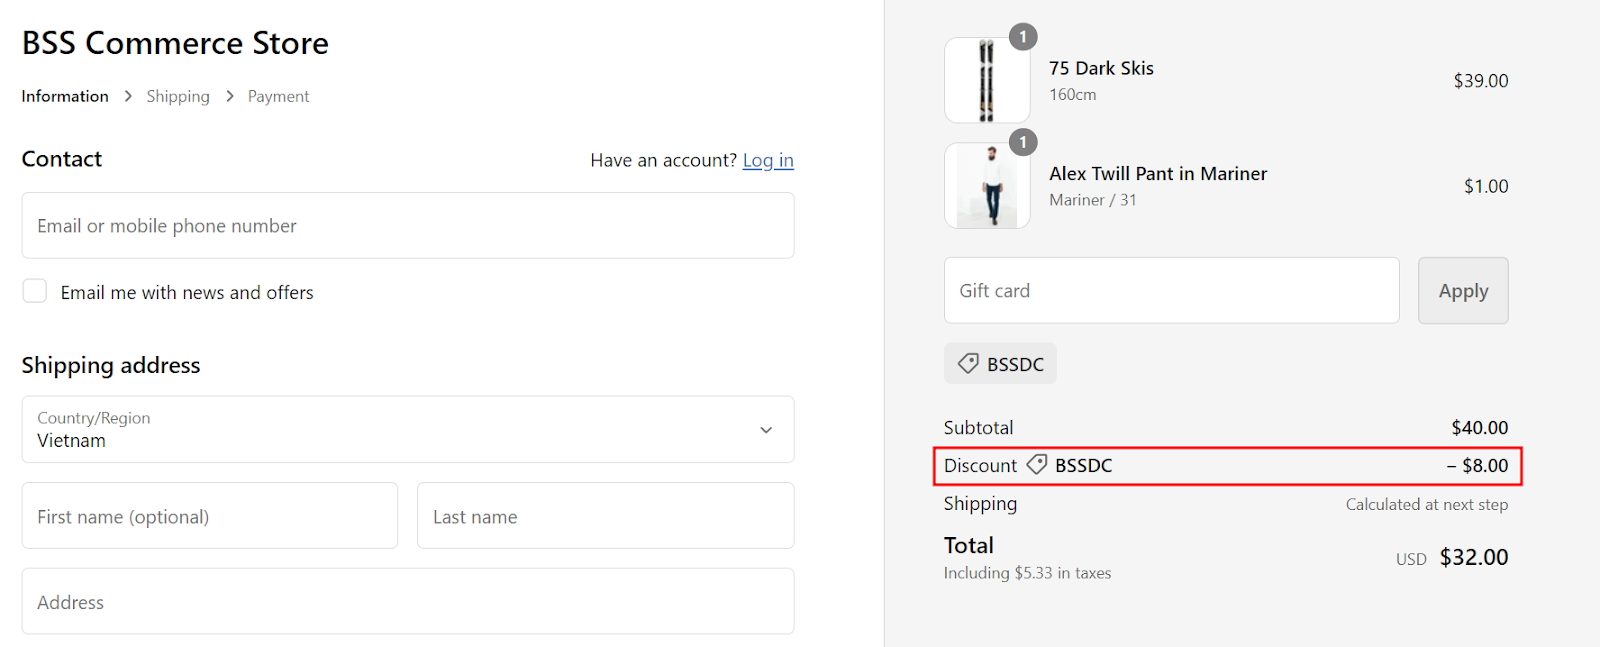Follow the Log in link
This screenshot has width=1600, height=647.
(768, 160)
